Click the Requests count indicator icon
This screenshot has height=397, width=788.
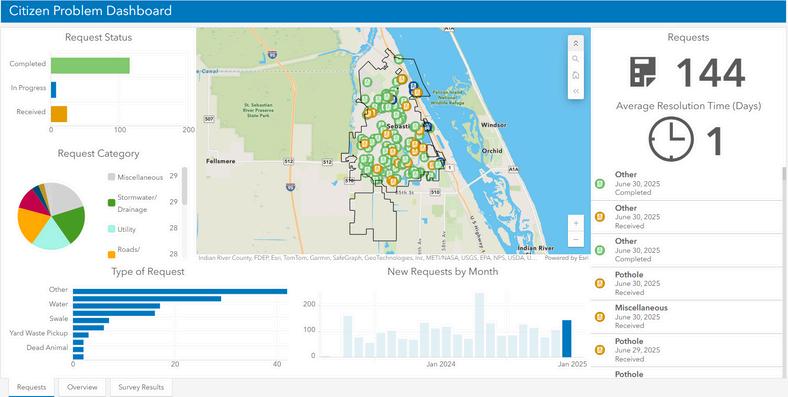[643, 72]
